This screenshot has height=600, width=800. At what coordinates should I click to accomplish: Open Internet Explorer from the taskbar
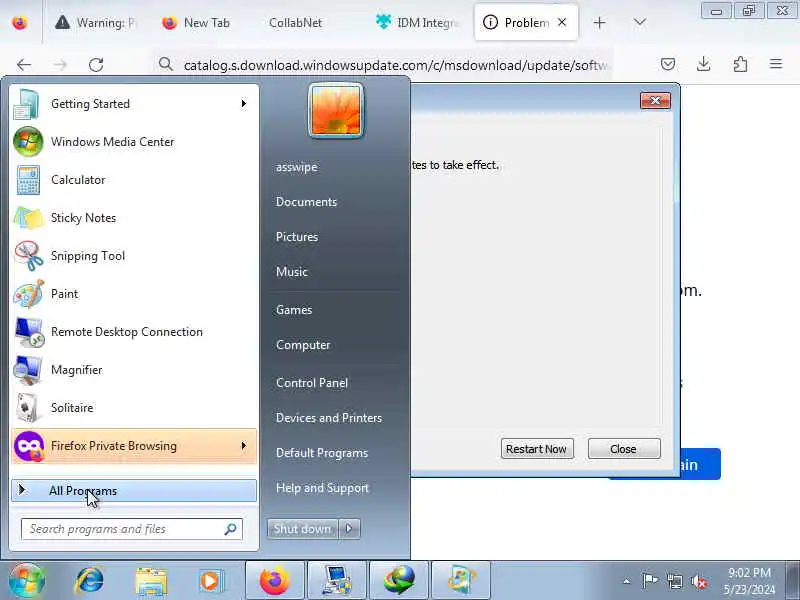(89, 581)
